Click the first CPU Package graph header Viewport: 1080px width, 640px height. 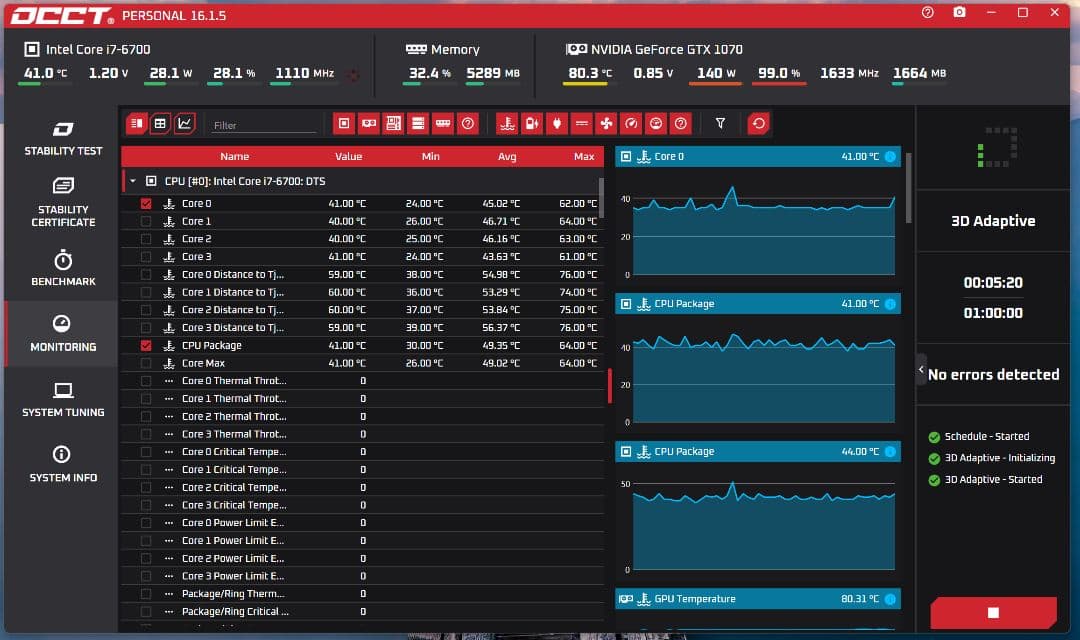[758, 304]
